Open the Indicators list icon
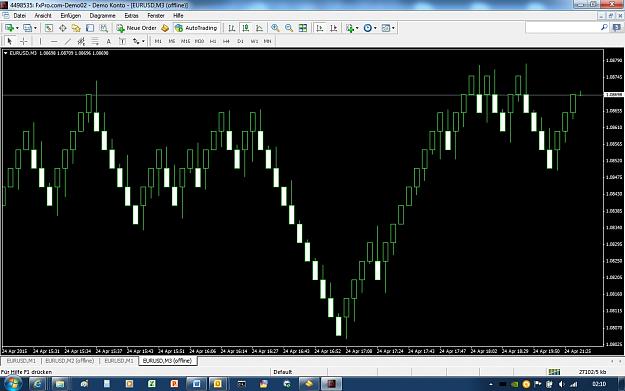This screenshot has height=391, width=625. tap(350, 28)
